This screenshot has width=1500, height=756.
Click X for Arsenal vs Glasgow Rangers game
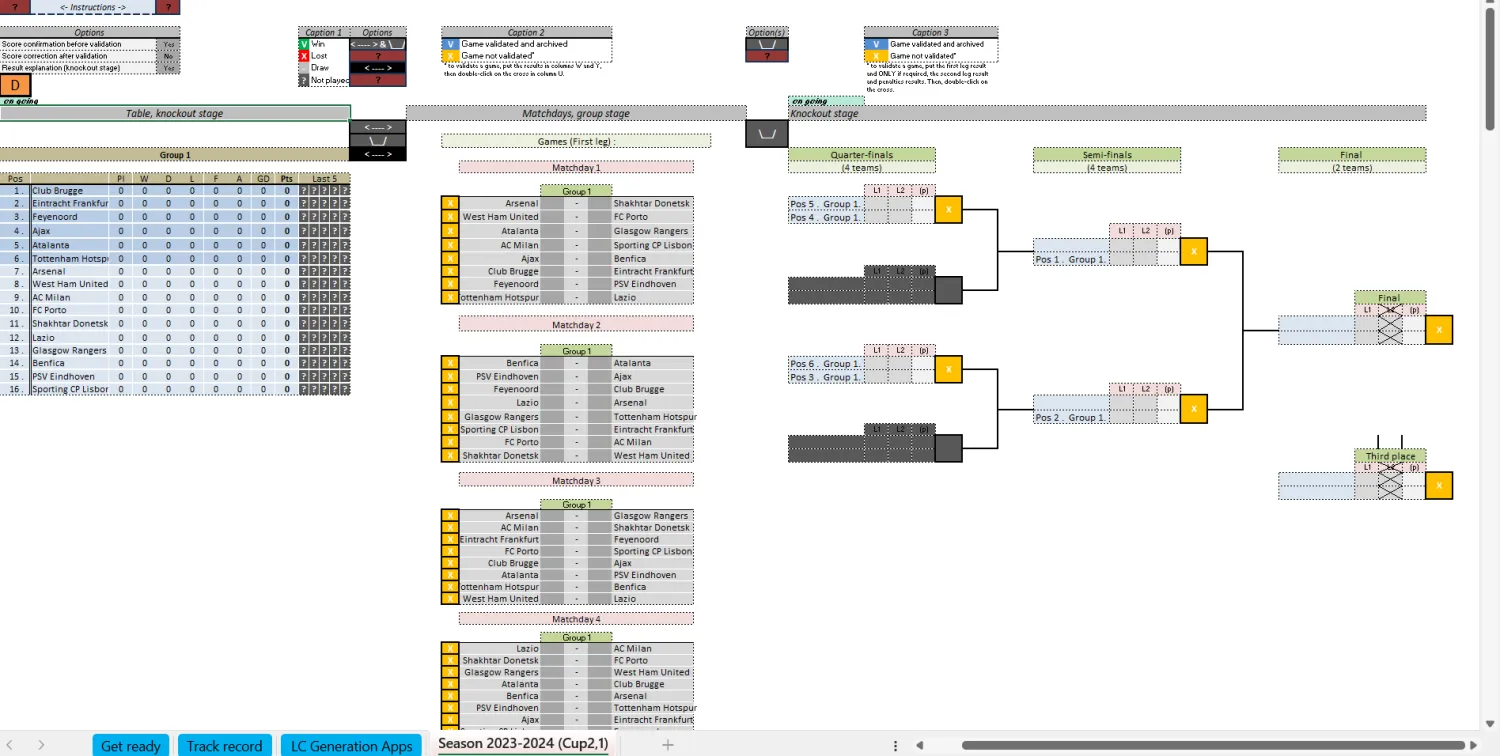click(x=450, y=516)
